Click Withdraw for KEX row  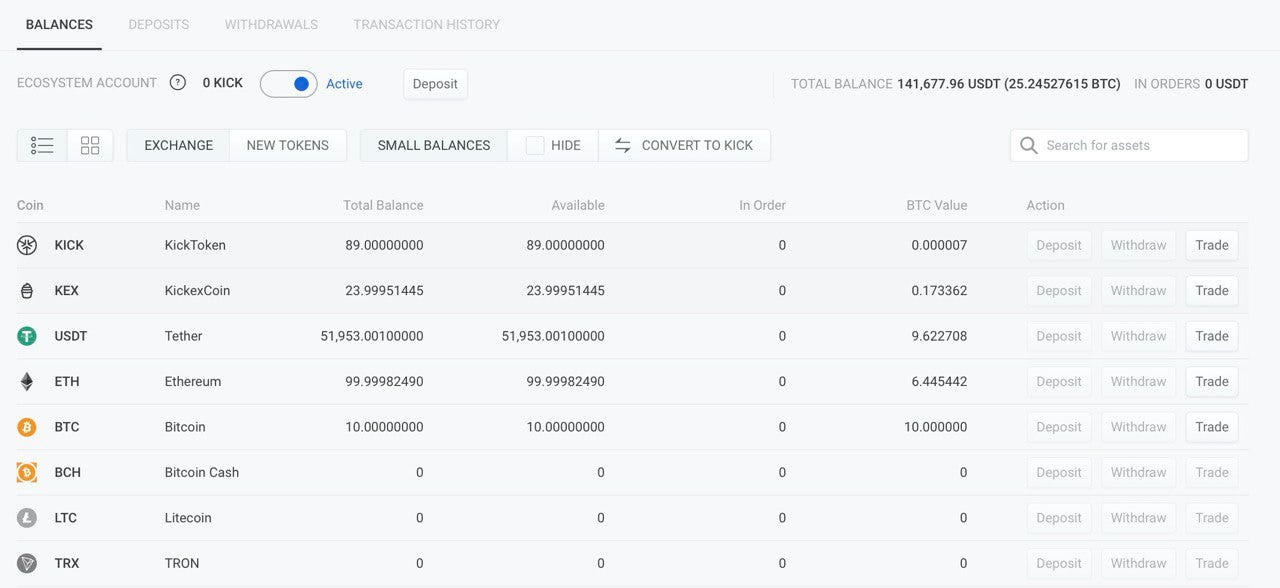(1138, 291)
